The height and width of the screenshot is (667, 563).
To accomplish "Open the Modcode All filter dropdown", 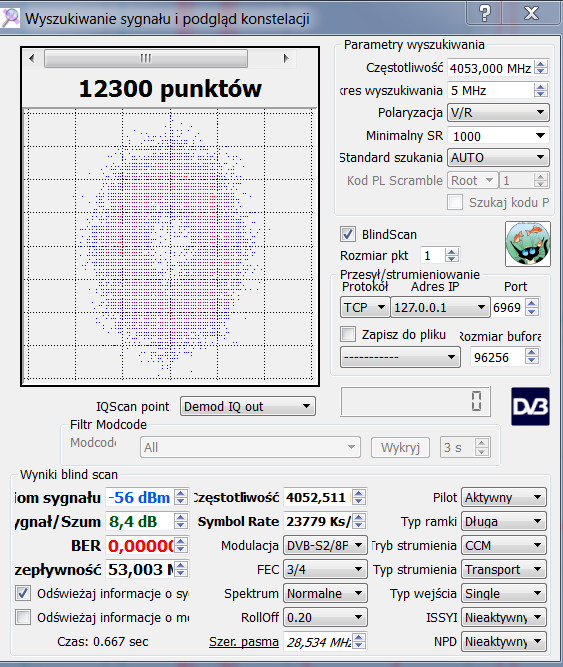I will 250,447.
